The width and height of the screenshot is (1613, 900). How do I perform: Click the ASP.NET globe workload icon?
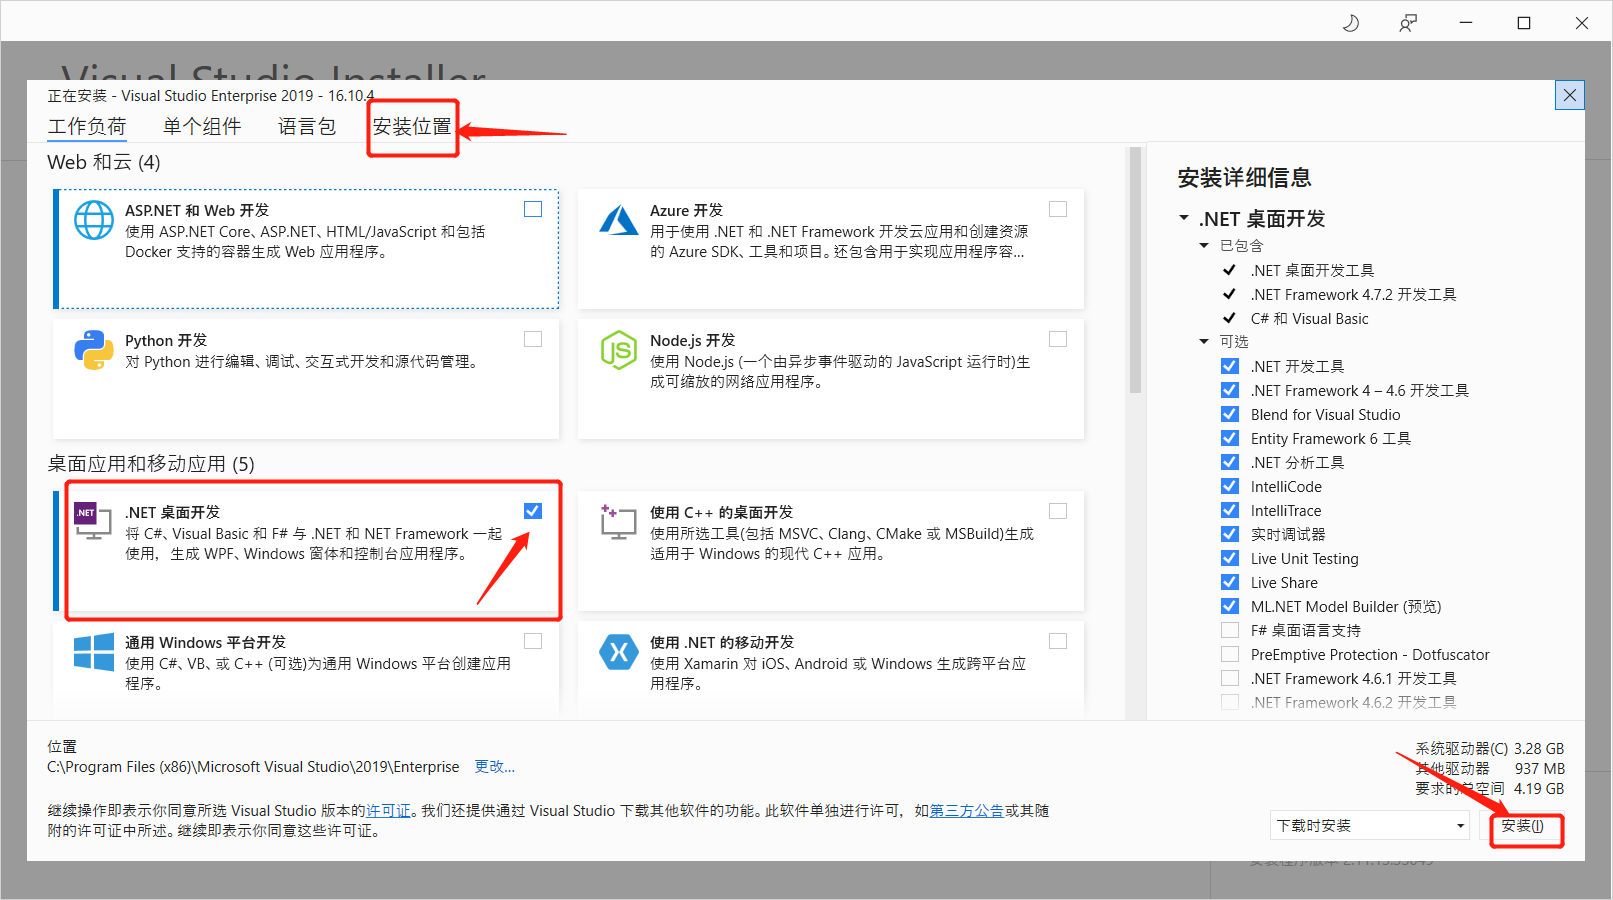[x=94, y=220]
